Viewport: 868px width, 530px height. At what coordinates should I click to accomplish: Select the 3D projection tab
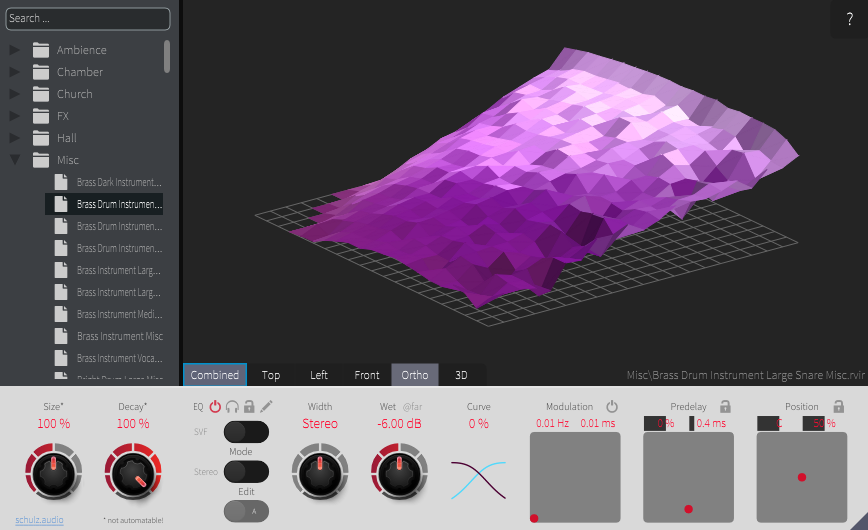[461, 375]
